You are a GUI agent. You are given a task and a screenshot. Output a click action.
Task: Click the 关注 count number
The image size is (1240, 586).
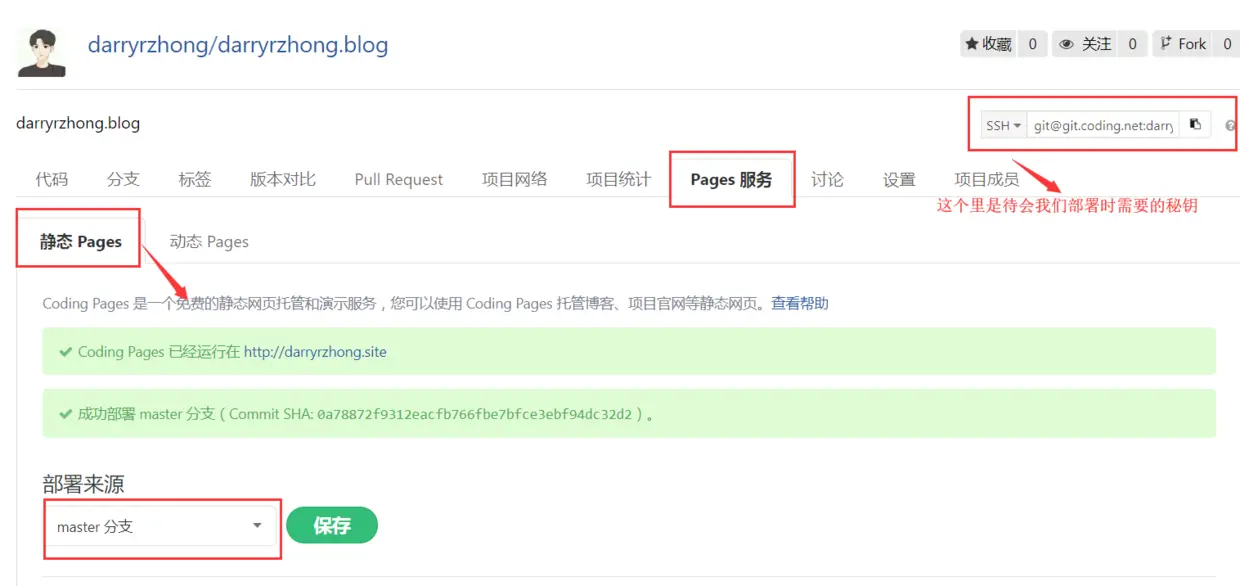pyautogui.click(x=1132, y=44)
